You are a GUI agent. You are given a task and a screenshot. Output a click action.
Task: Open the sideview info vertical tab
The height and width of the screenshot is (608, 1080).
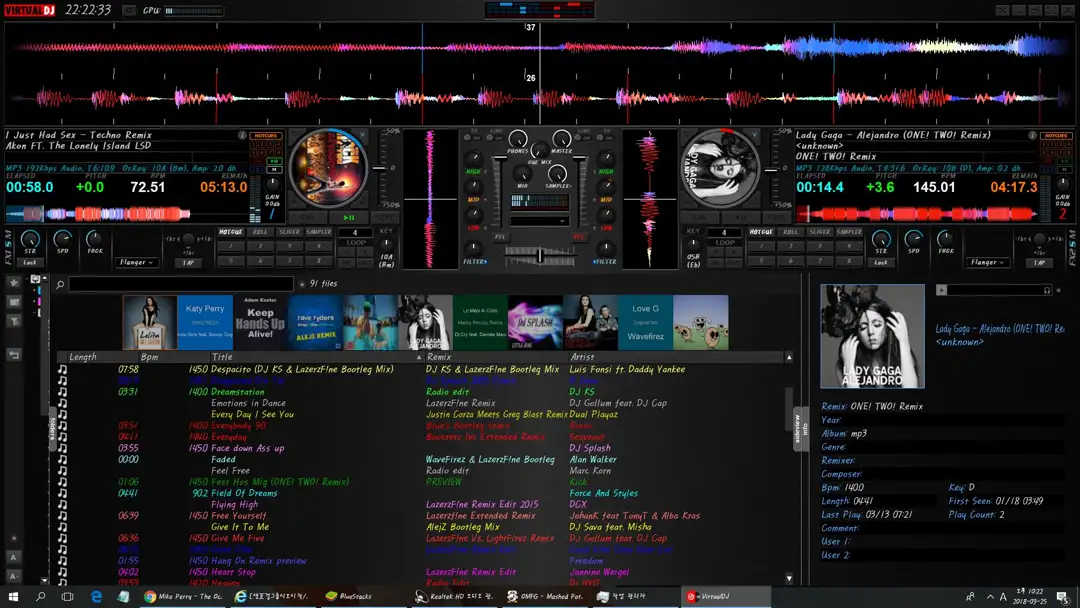[800, 429]
